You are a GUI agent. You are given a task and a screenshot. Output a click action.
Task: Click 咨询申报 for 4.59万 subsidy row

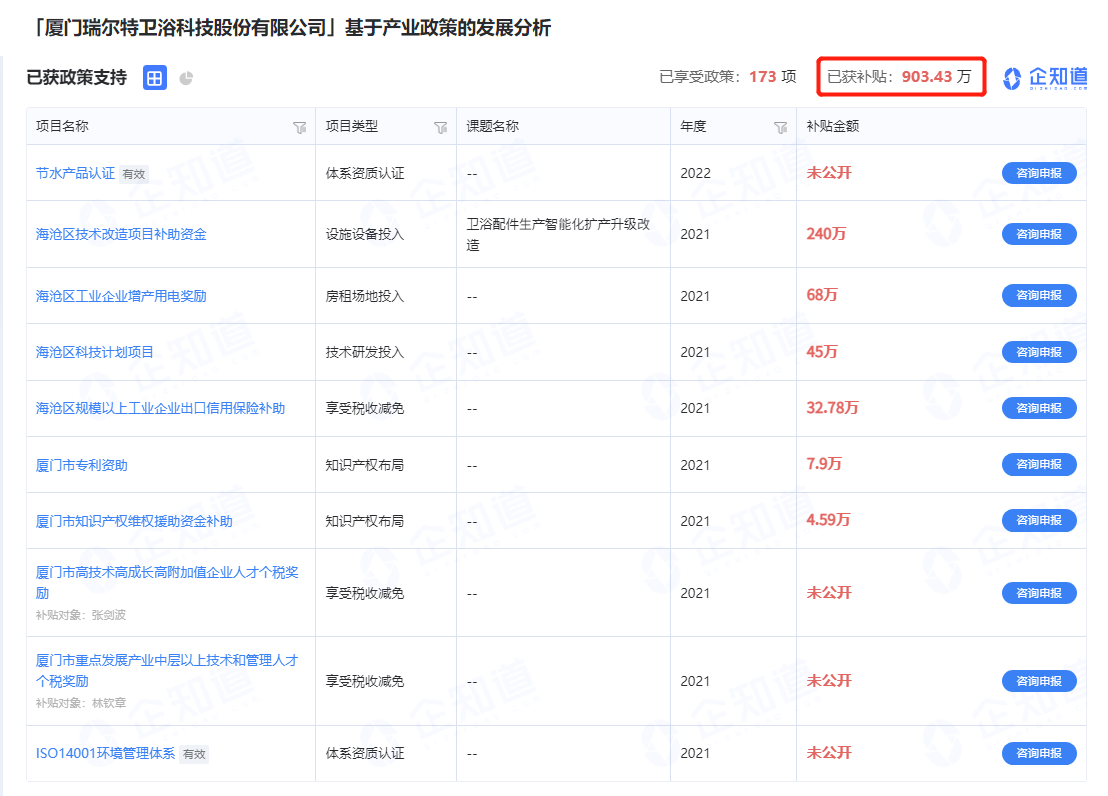click(1039, 520)
